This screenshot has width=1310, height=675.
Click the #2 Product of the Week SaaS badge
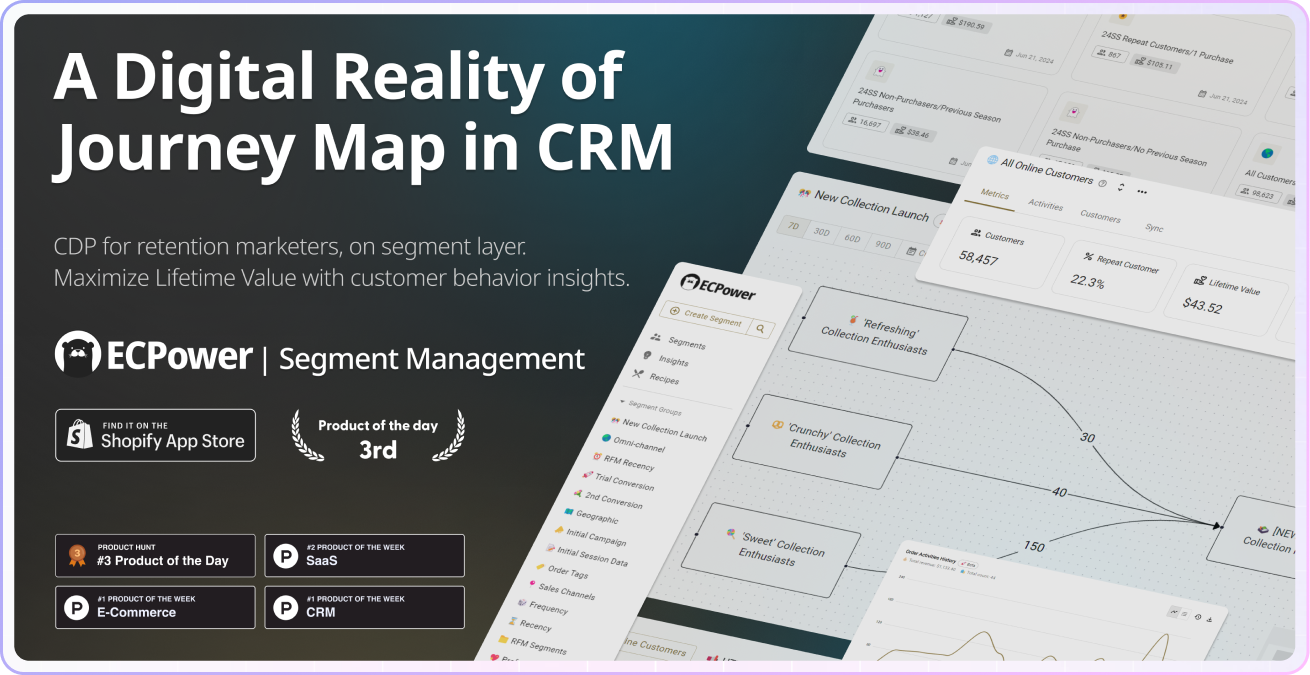tap(364, 555)
